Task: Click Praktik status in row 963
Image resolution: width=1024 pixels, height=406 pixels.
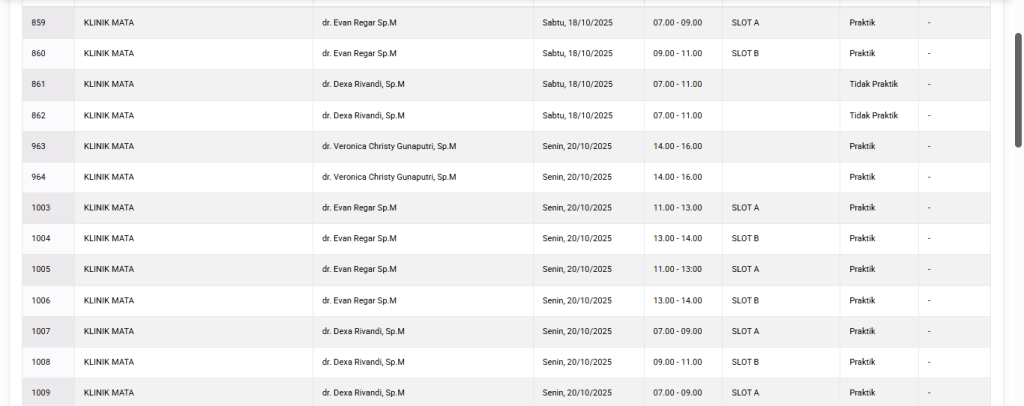Action: [x=862, y=146]
